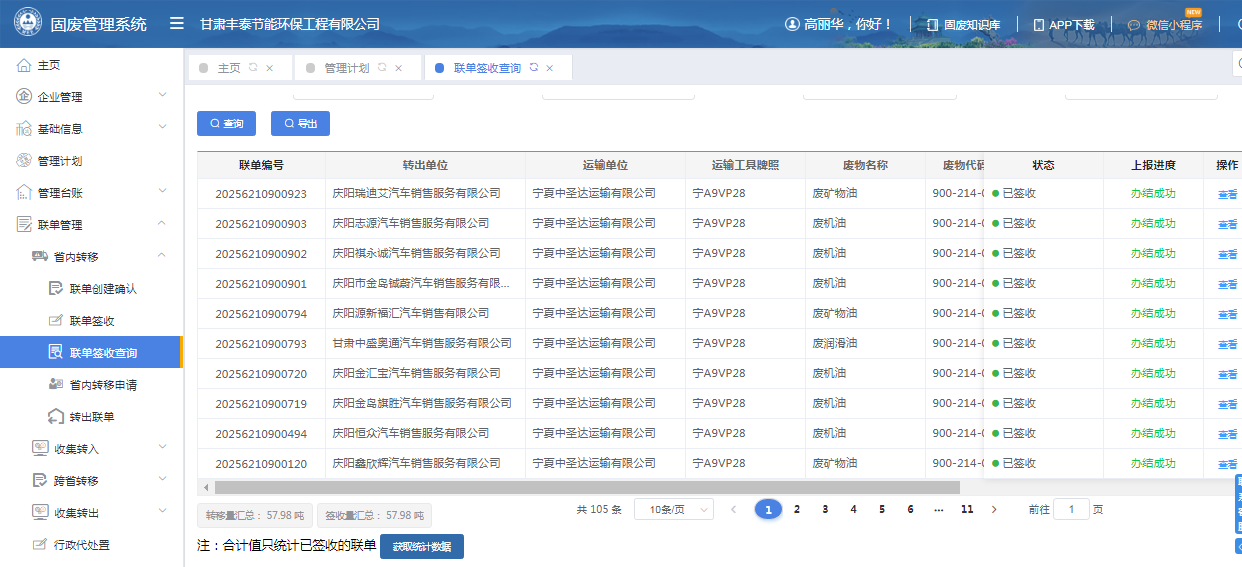This screenshot has height=567, width=1242.
Task: Go to page 2 of results
Action: (x=797, y=509)
